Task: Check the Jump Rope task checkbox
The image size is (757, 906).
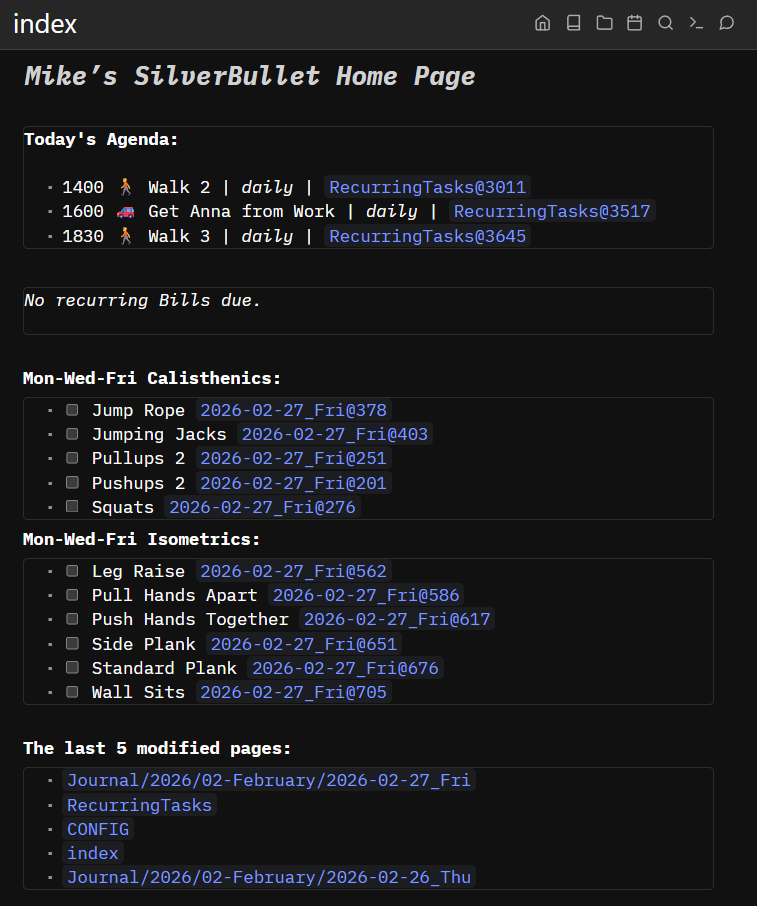Action: point(73,410)
